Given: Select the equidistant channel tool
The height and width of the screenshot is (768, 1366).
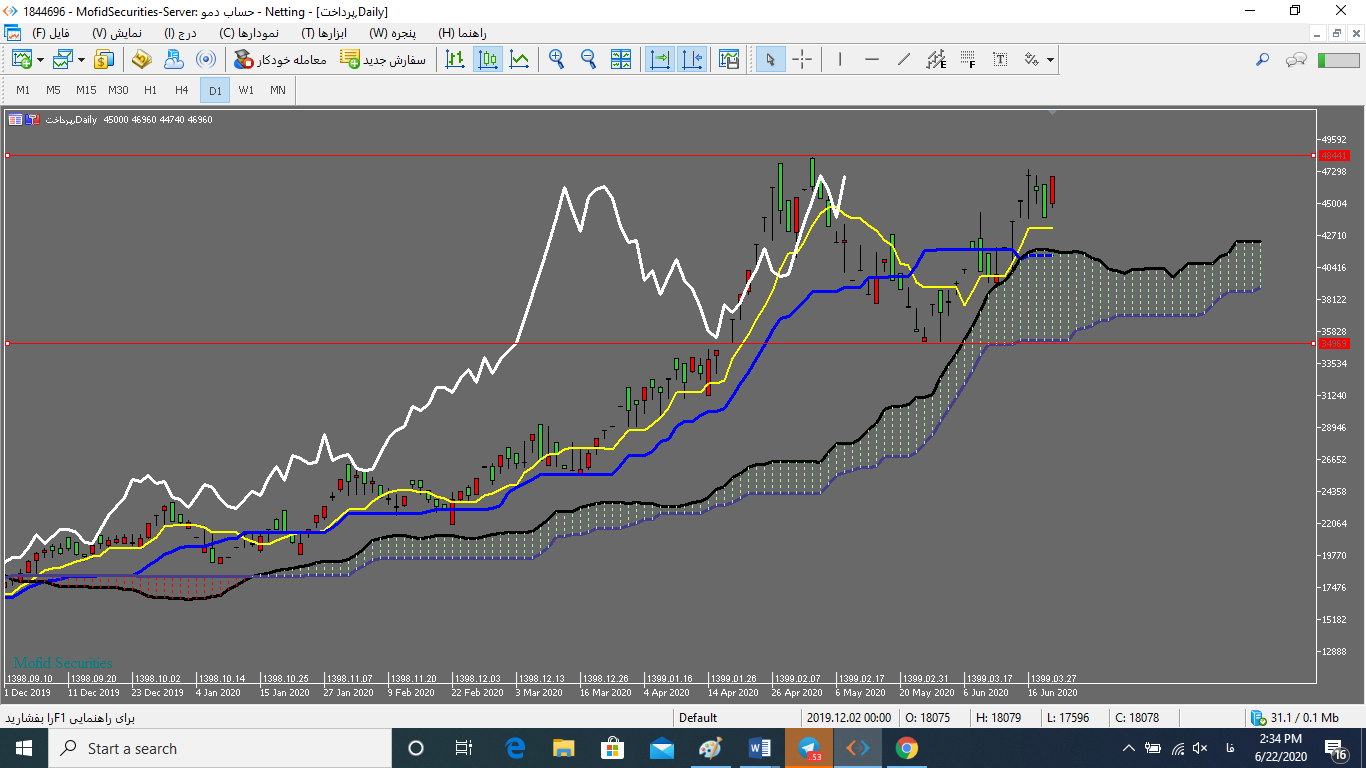Looking at the screenshot, I should (x=936, y=59).
